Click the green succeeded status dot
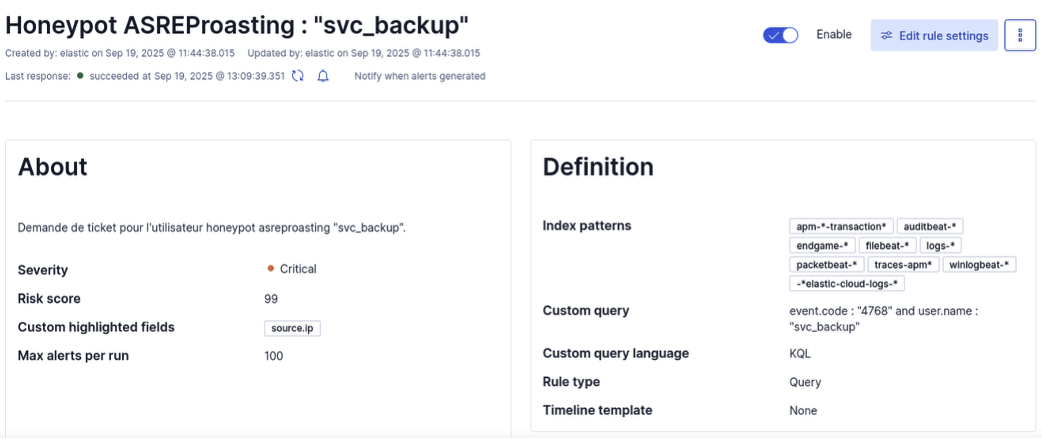The height and width of the screenshot is (439, 1042). coord(80,76)
